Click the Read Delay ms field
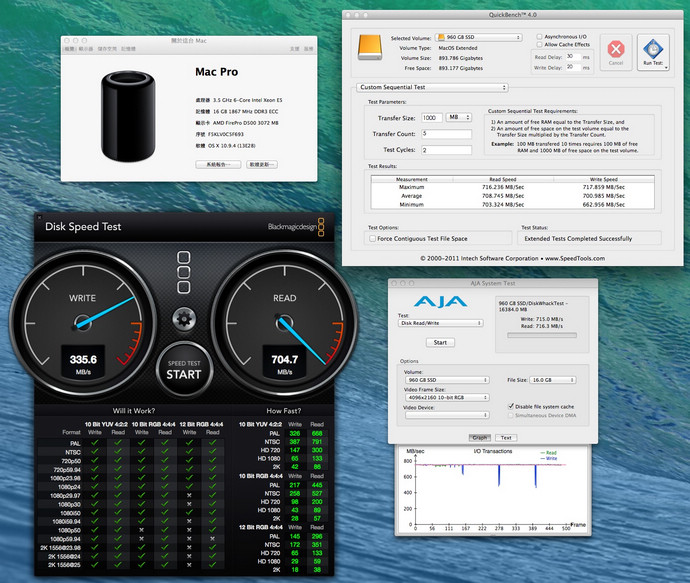The image size is (690, 583). [x=573, y=57]
